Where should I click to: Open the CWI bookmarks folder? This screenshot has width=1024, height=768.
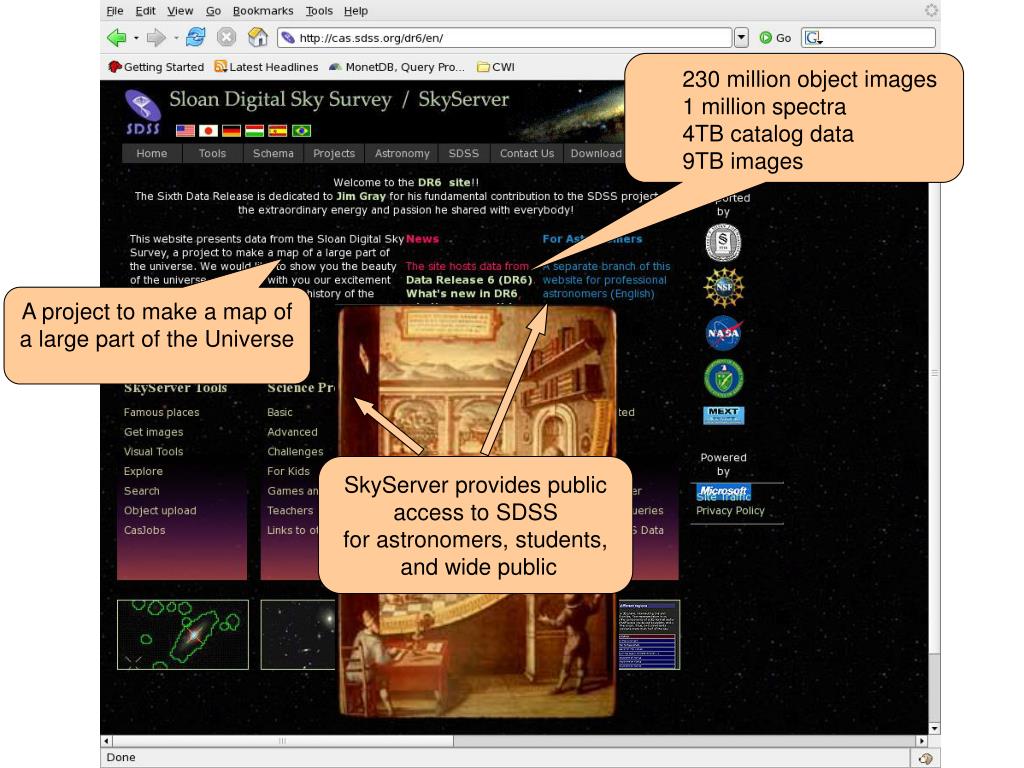[496, 67]
